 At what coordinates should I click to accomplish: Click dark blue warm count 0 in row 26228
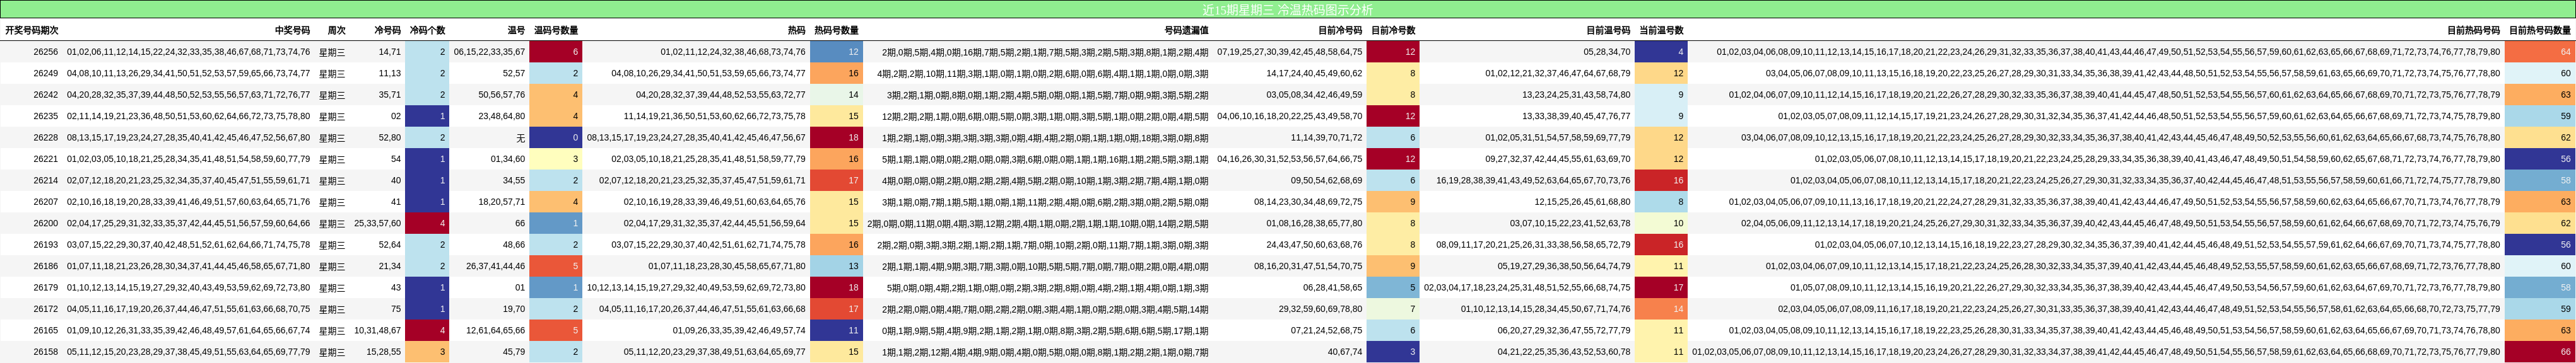[556, 137]
